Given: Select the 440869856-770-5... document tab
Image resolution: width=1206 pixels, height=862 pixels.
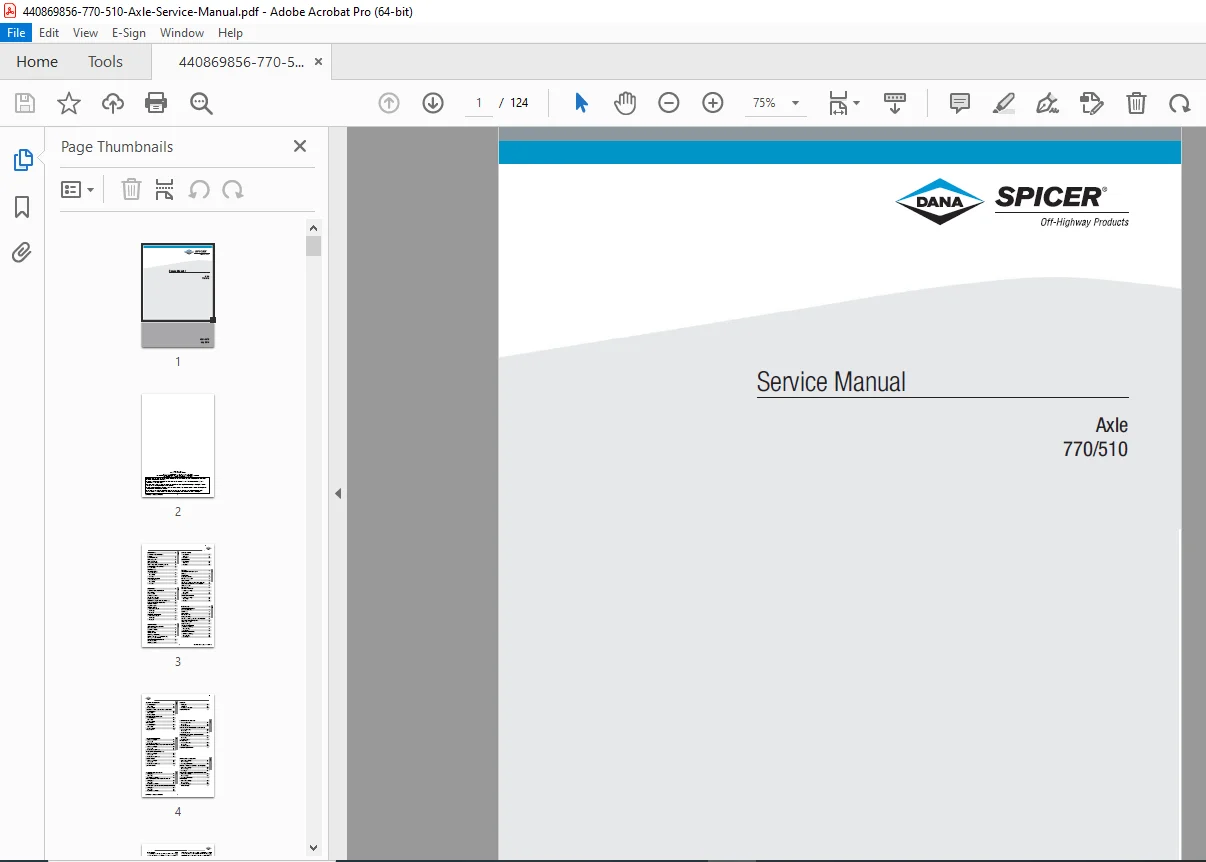Looking at the screenshot, I should pos(241,62).
